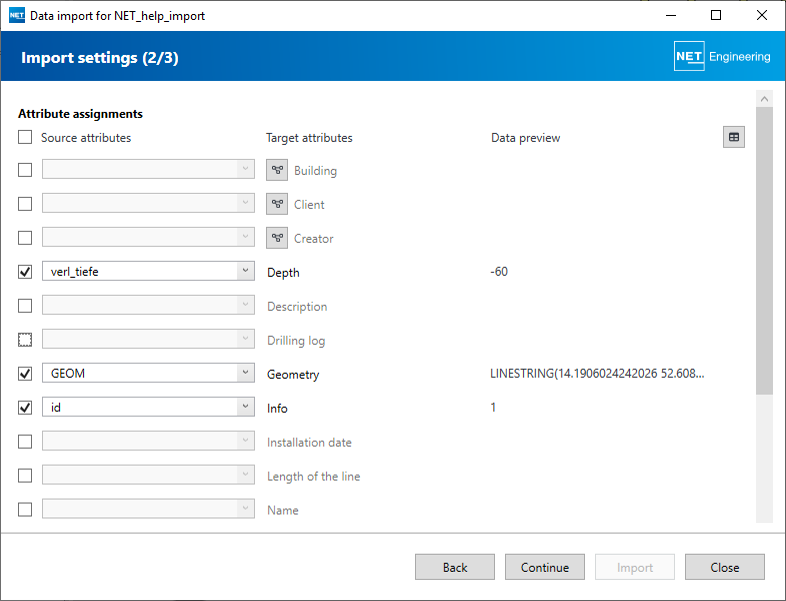
Task: Click the Import settings (2/3) title
Action: pyautogui.click(x=100, y=58)
